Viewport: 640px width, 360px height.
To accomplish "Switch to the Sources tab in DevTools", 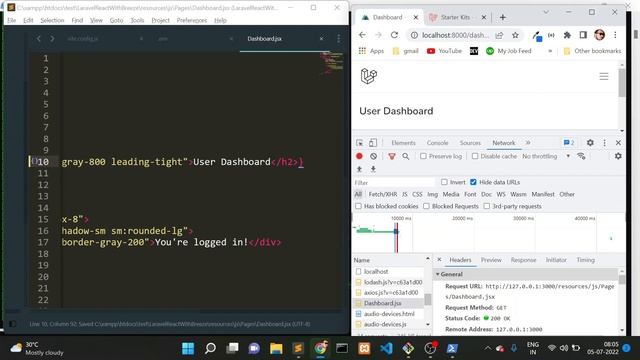I will tap(470, 143).
